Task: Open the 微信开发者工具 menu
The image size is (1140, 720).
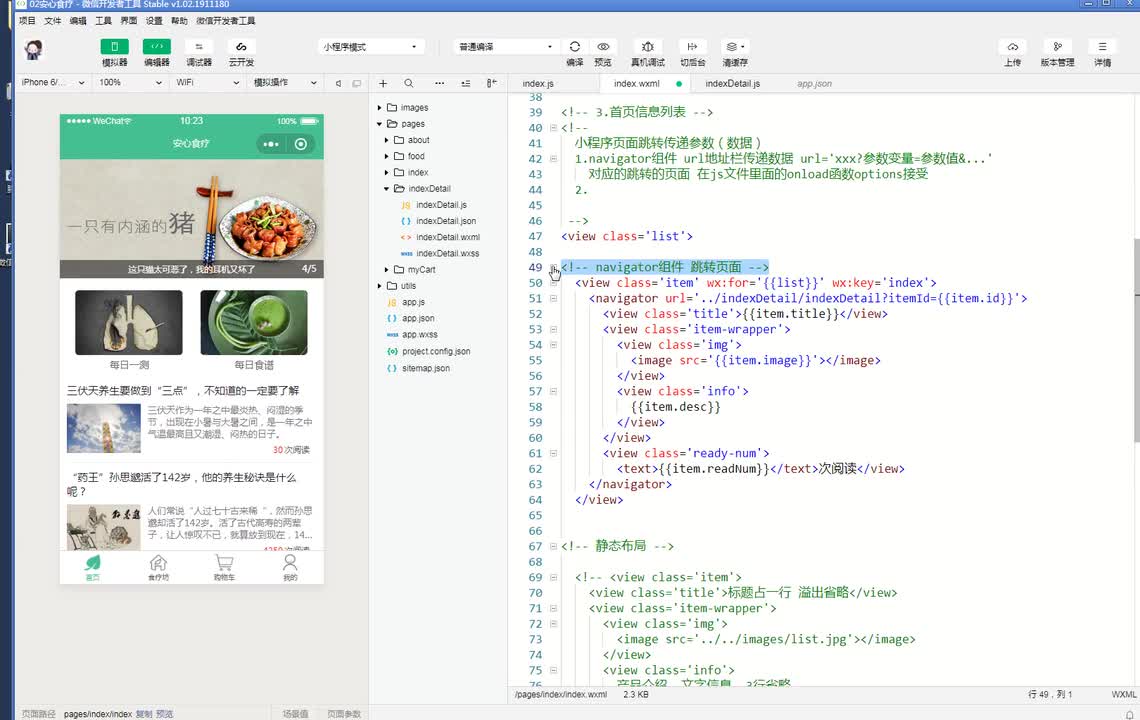Action: pos(225,20)
